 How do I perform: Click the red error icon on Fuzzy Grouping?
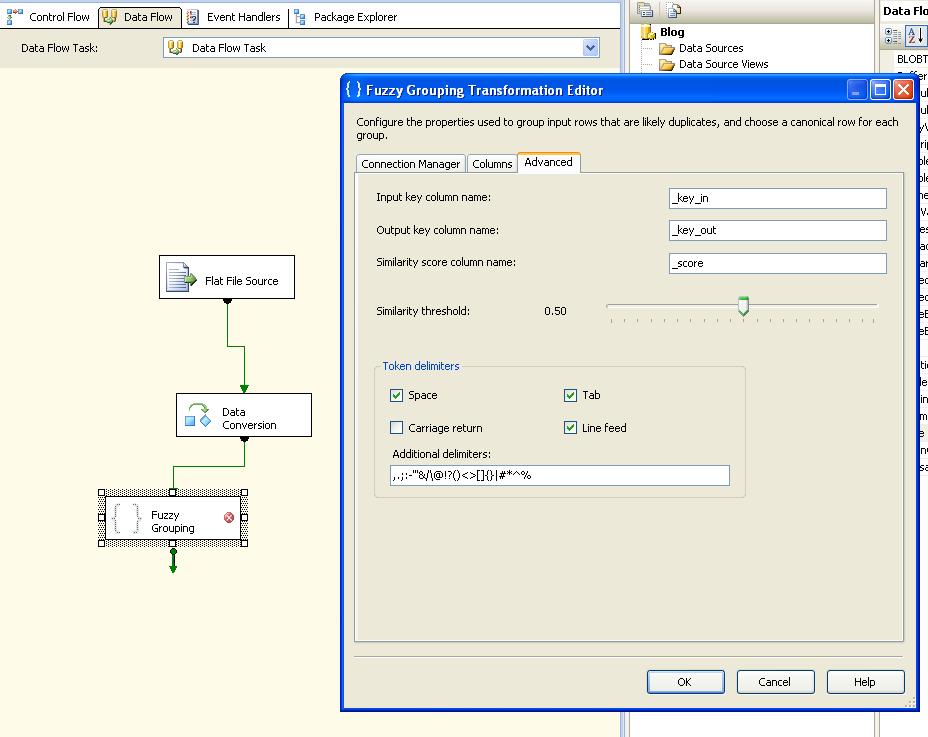(x=227, y=517)
